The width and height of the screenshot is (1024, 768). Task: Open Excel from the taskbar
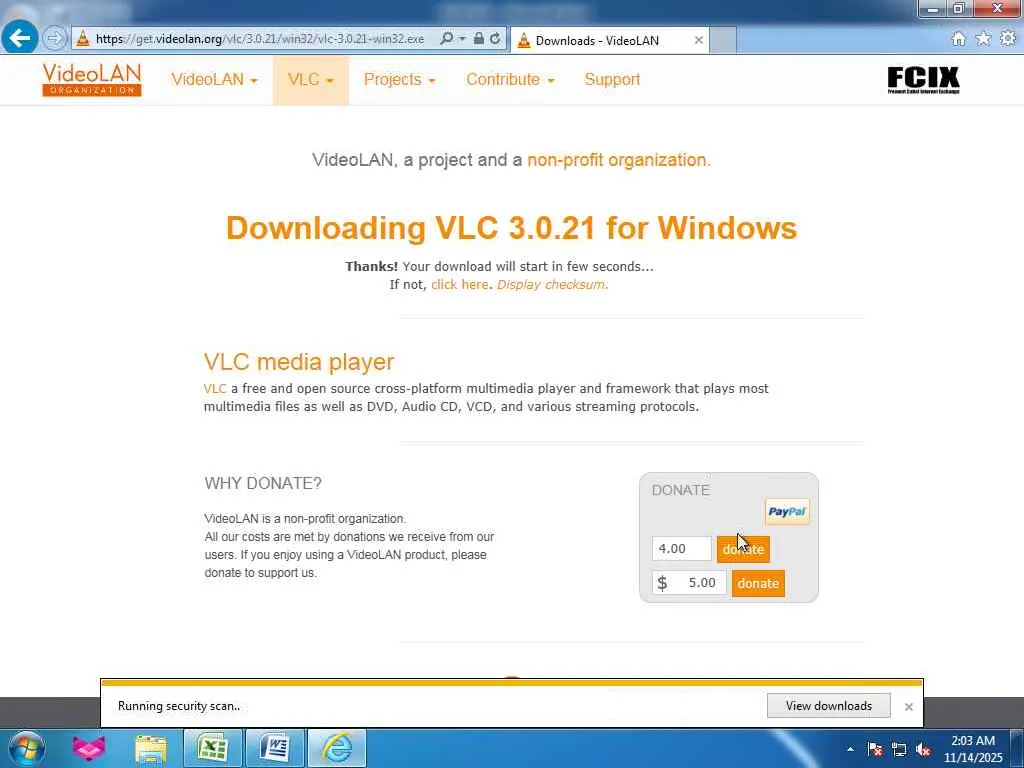pos(212,748)
